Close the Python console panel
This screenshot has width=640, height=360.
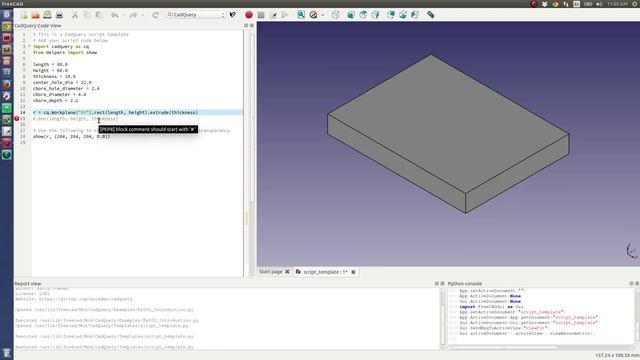coord(637,283)
